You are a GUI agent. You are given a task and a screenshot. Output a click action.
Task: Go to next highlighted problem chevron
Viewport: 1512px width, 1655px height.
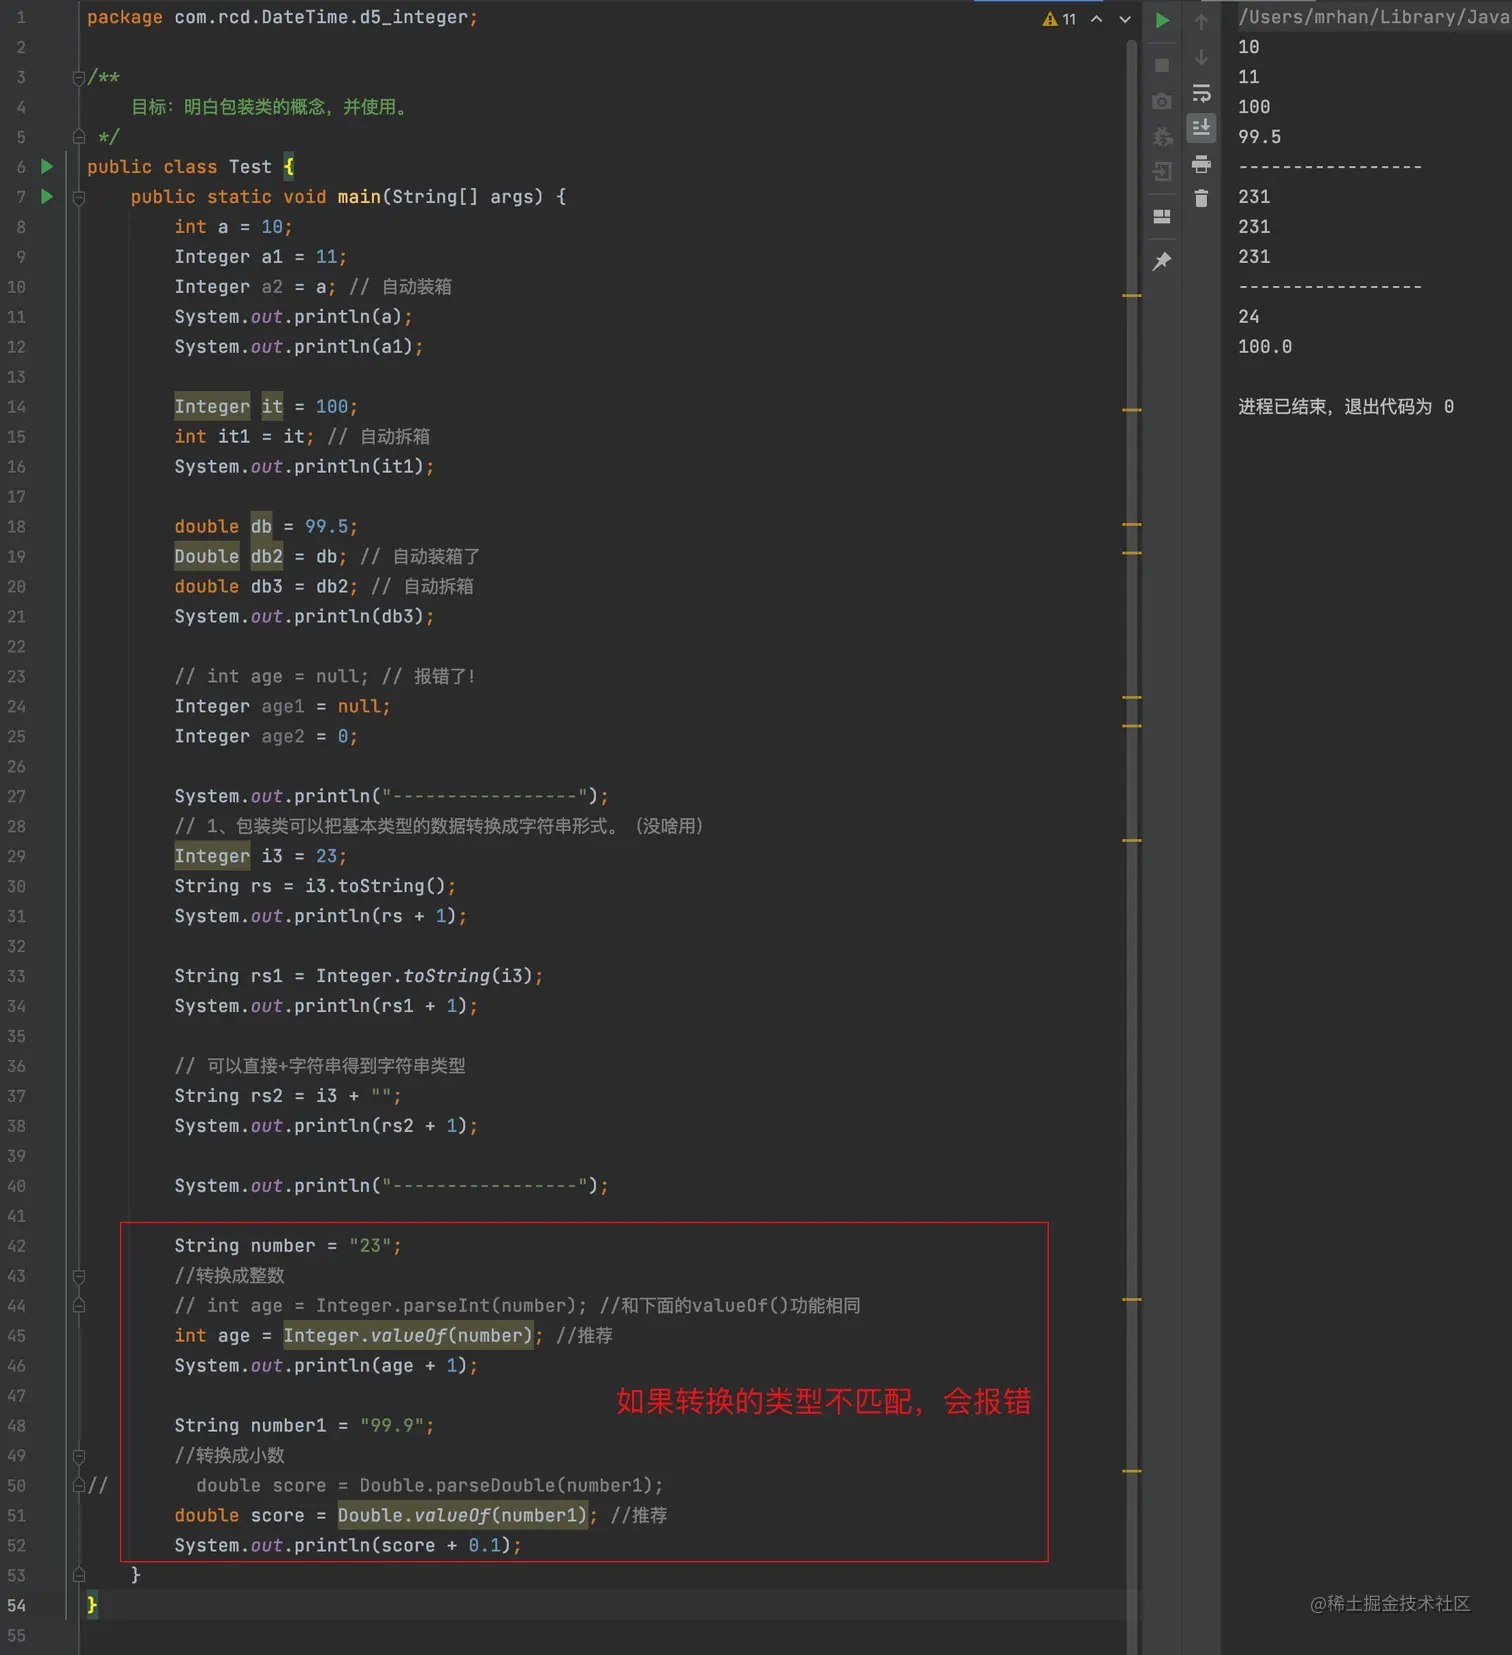[1125, 19]
